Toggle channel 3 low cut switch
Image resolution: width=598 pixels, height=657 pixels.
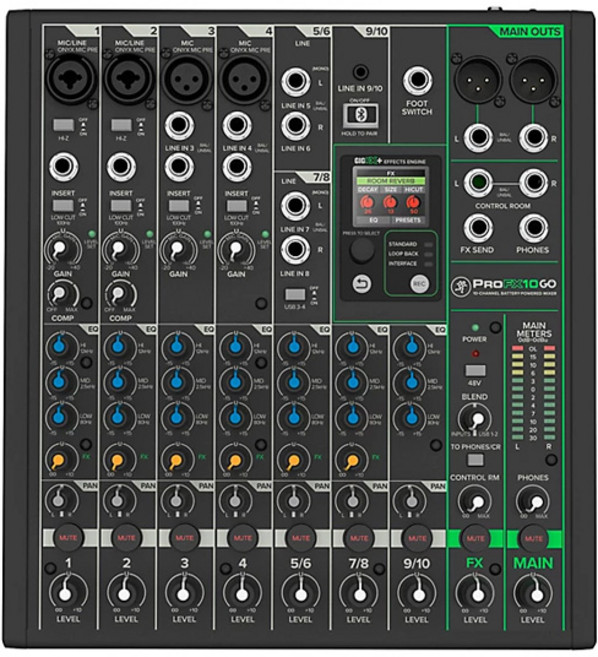coord(179,206)
